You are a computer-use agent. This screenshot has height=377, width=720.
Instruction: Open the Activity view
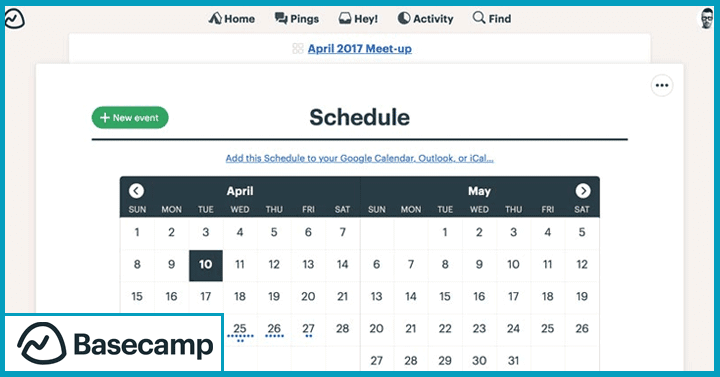(425, 19)
